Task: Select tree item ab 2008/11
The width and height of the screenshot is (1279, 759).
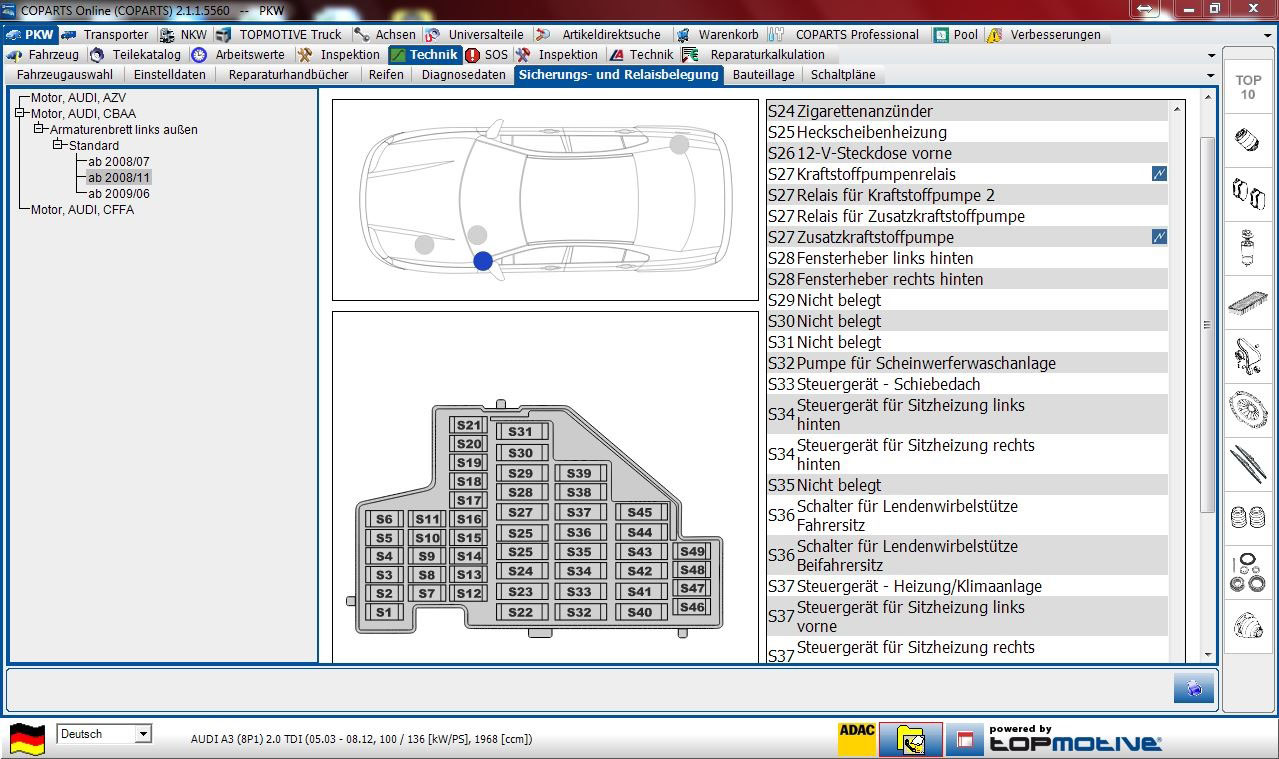Action: pyautogui.click(x=119, y=177)
